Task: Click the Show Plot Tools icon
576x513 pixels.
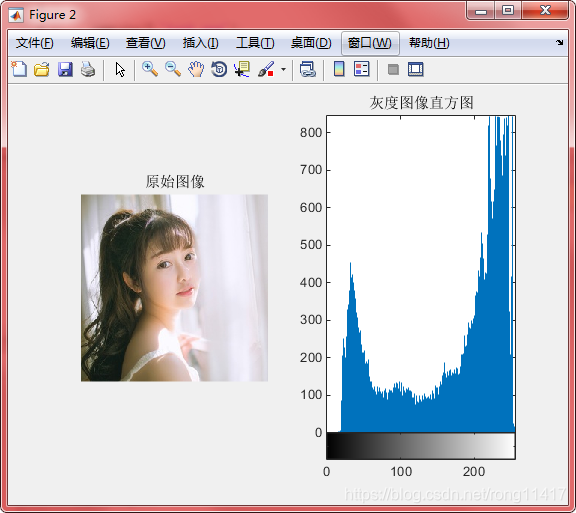Action: click(416, 69)
